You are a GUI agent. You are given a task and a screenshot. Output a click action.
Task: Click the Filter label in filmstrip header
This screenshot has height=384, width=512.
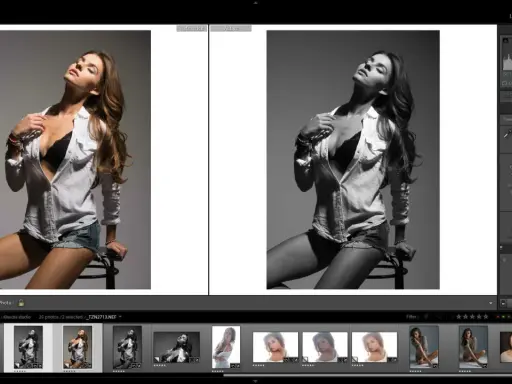412,317
